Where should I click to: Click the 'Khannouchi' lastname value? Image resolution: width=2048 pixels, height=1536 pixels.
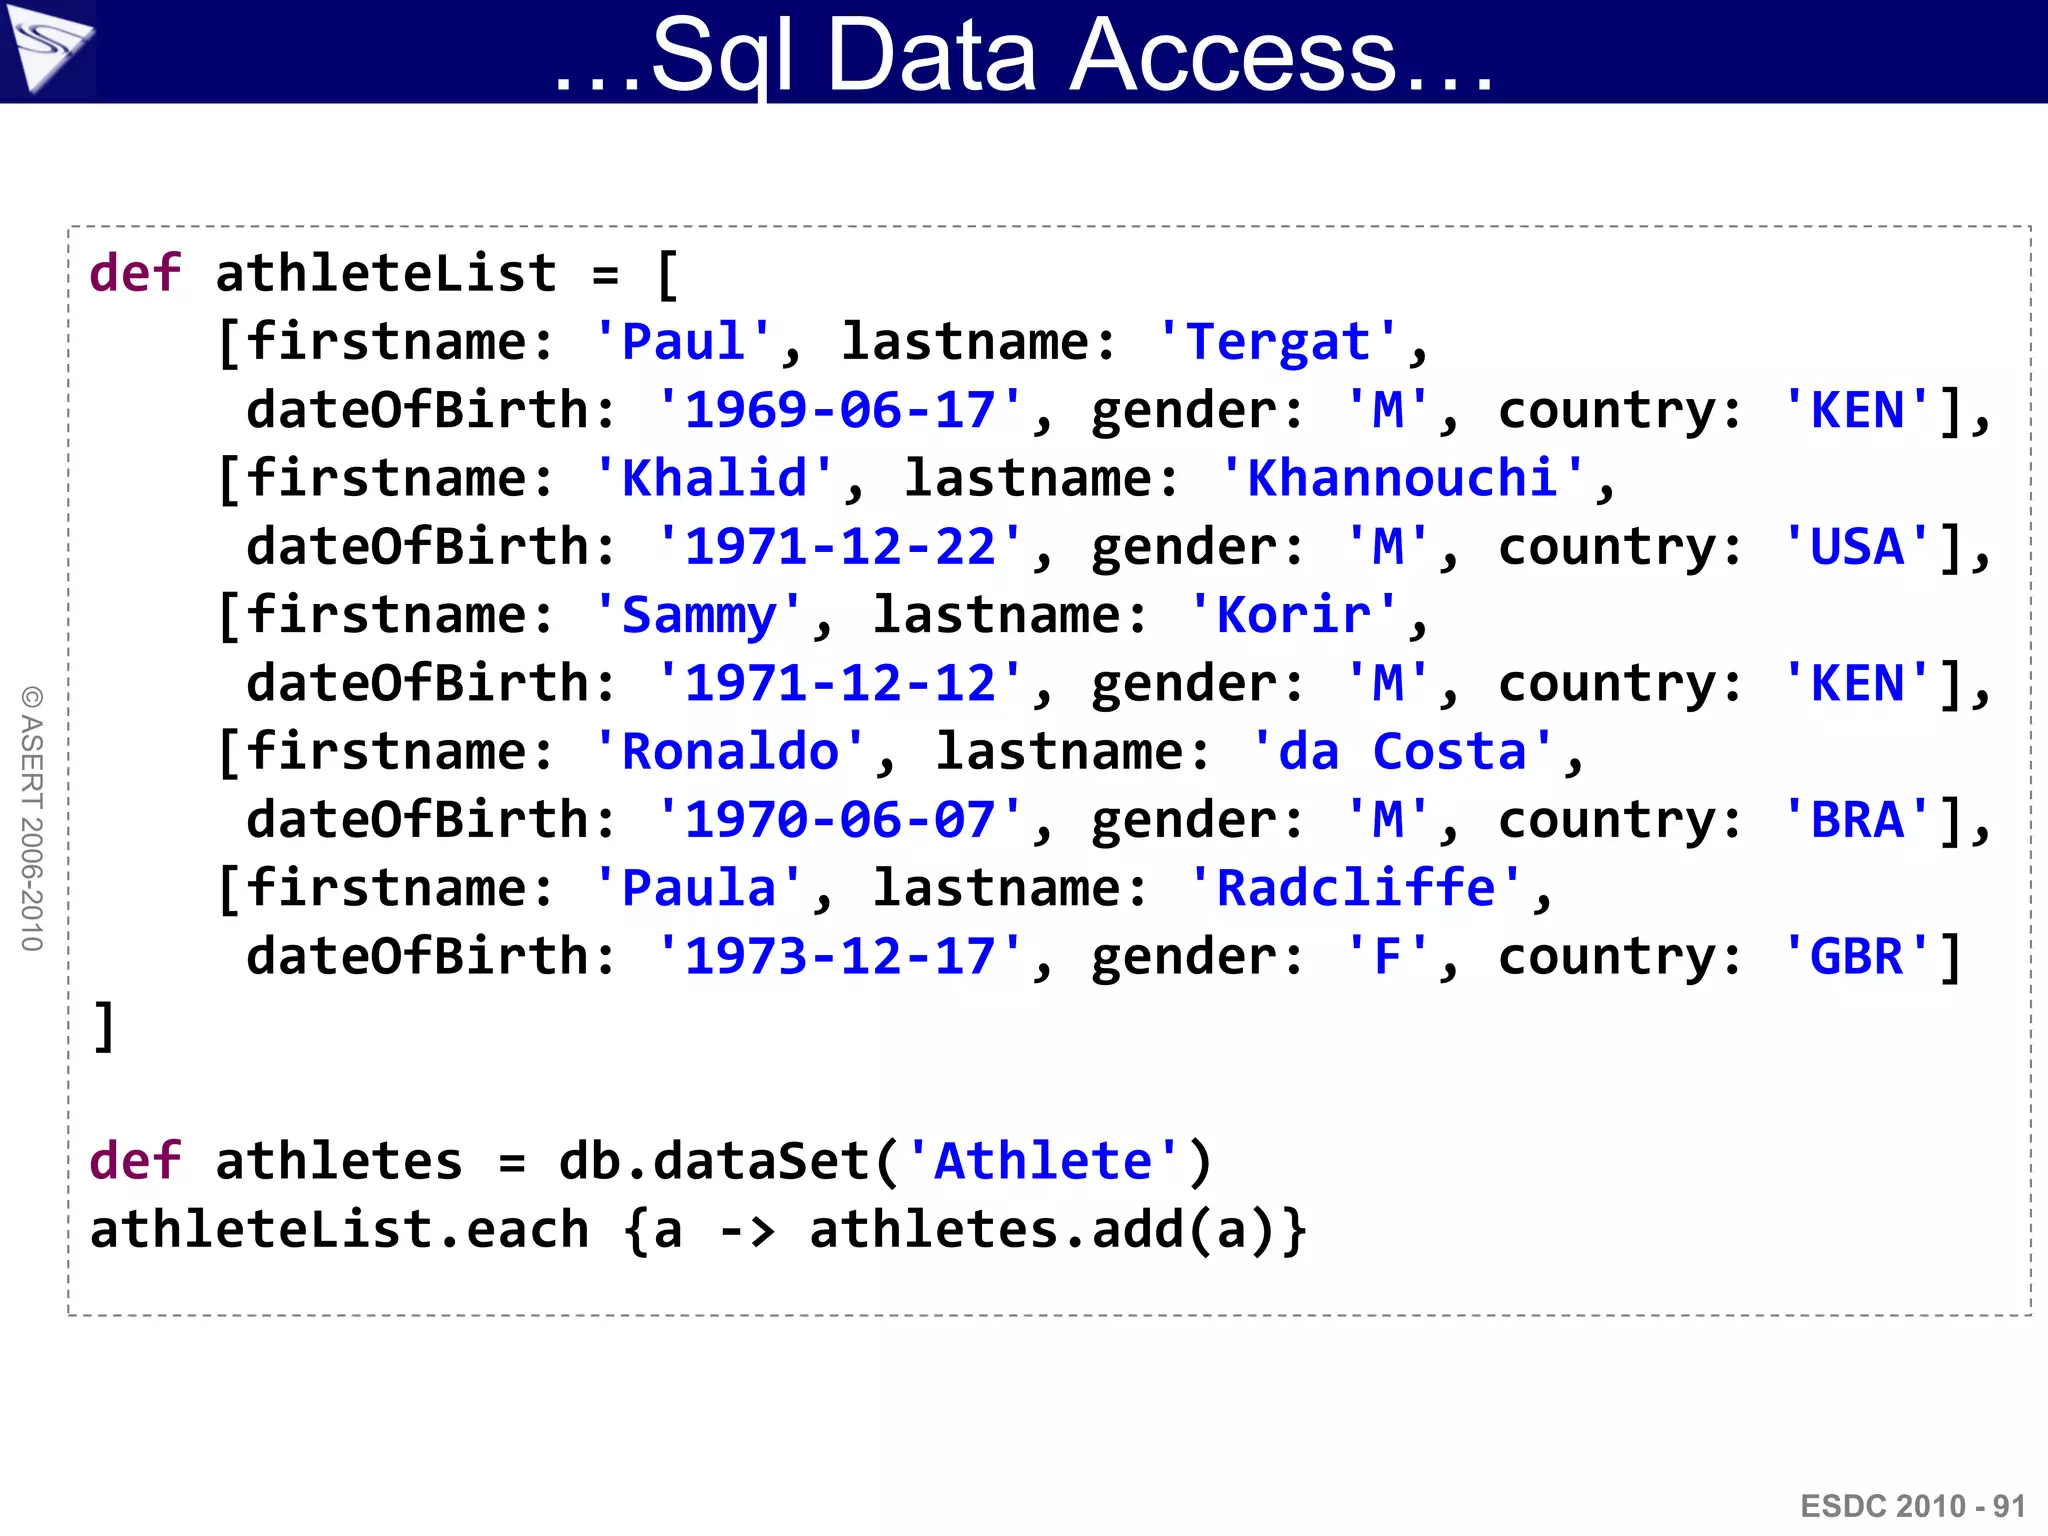pos(1402,478)
